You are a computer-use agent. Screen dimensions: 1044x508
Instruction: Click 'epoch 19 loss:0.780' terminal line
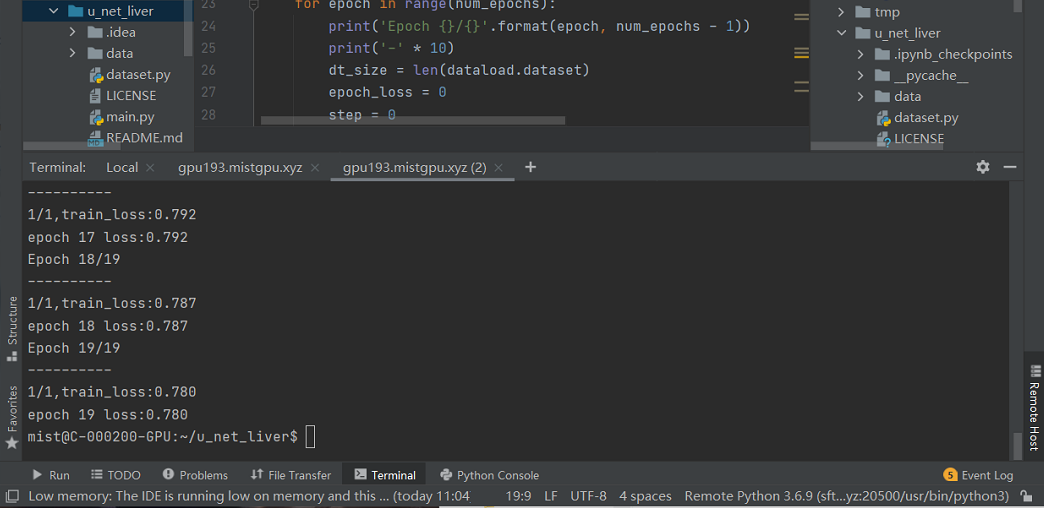[108, 415]
